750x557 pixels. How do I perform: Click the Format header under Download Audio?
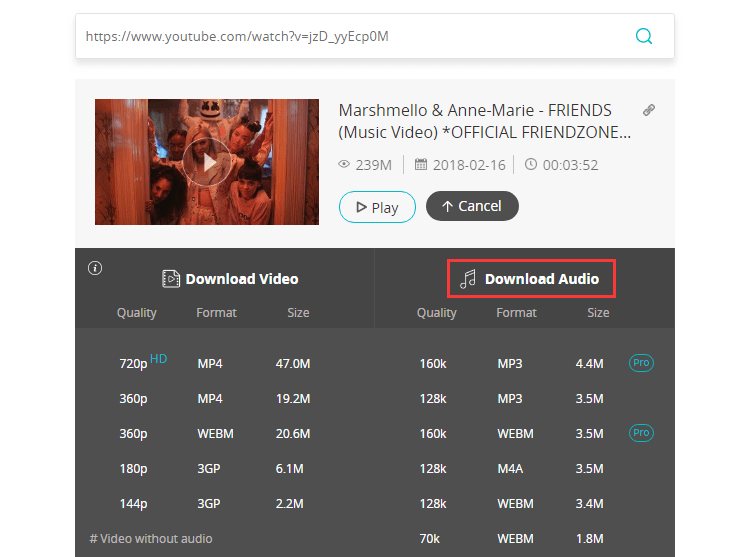pos(517,313)
